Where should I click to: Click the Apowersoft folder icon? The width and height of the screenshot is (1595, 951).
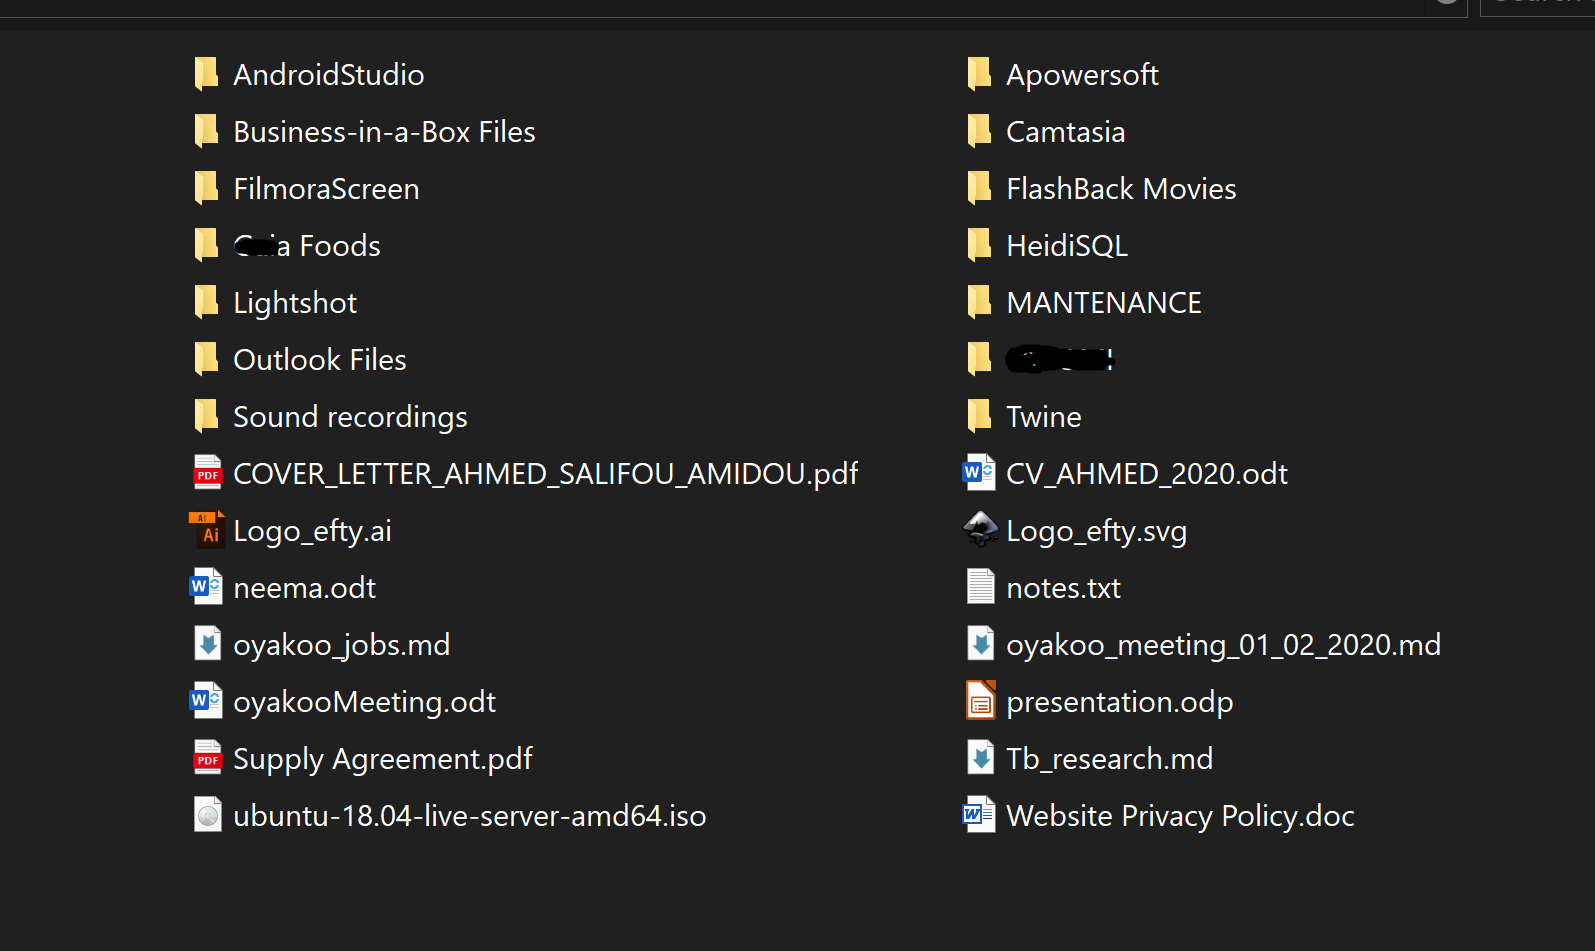click(x=979, y=74)
